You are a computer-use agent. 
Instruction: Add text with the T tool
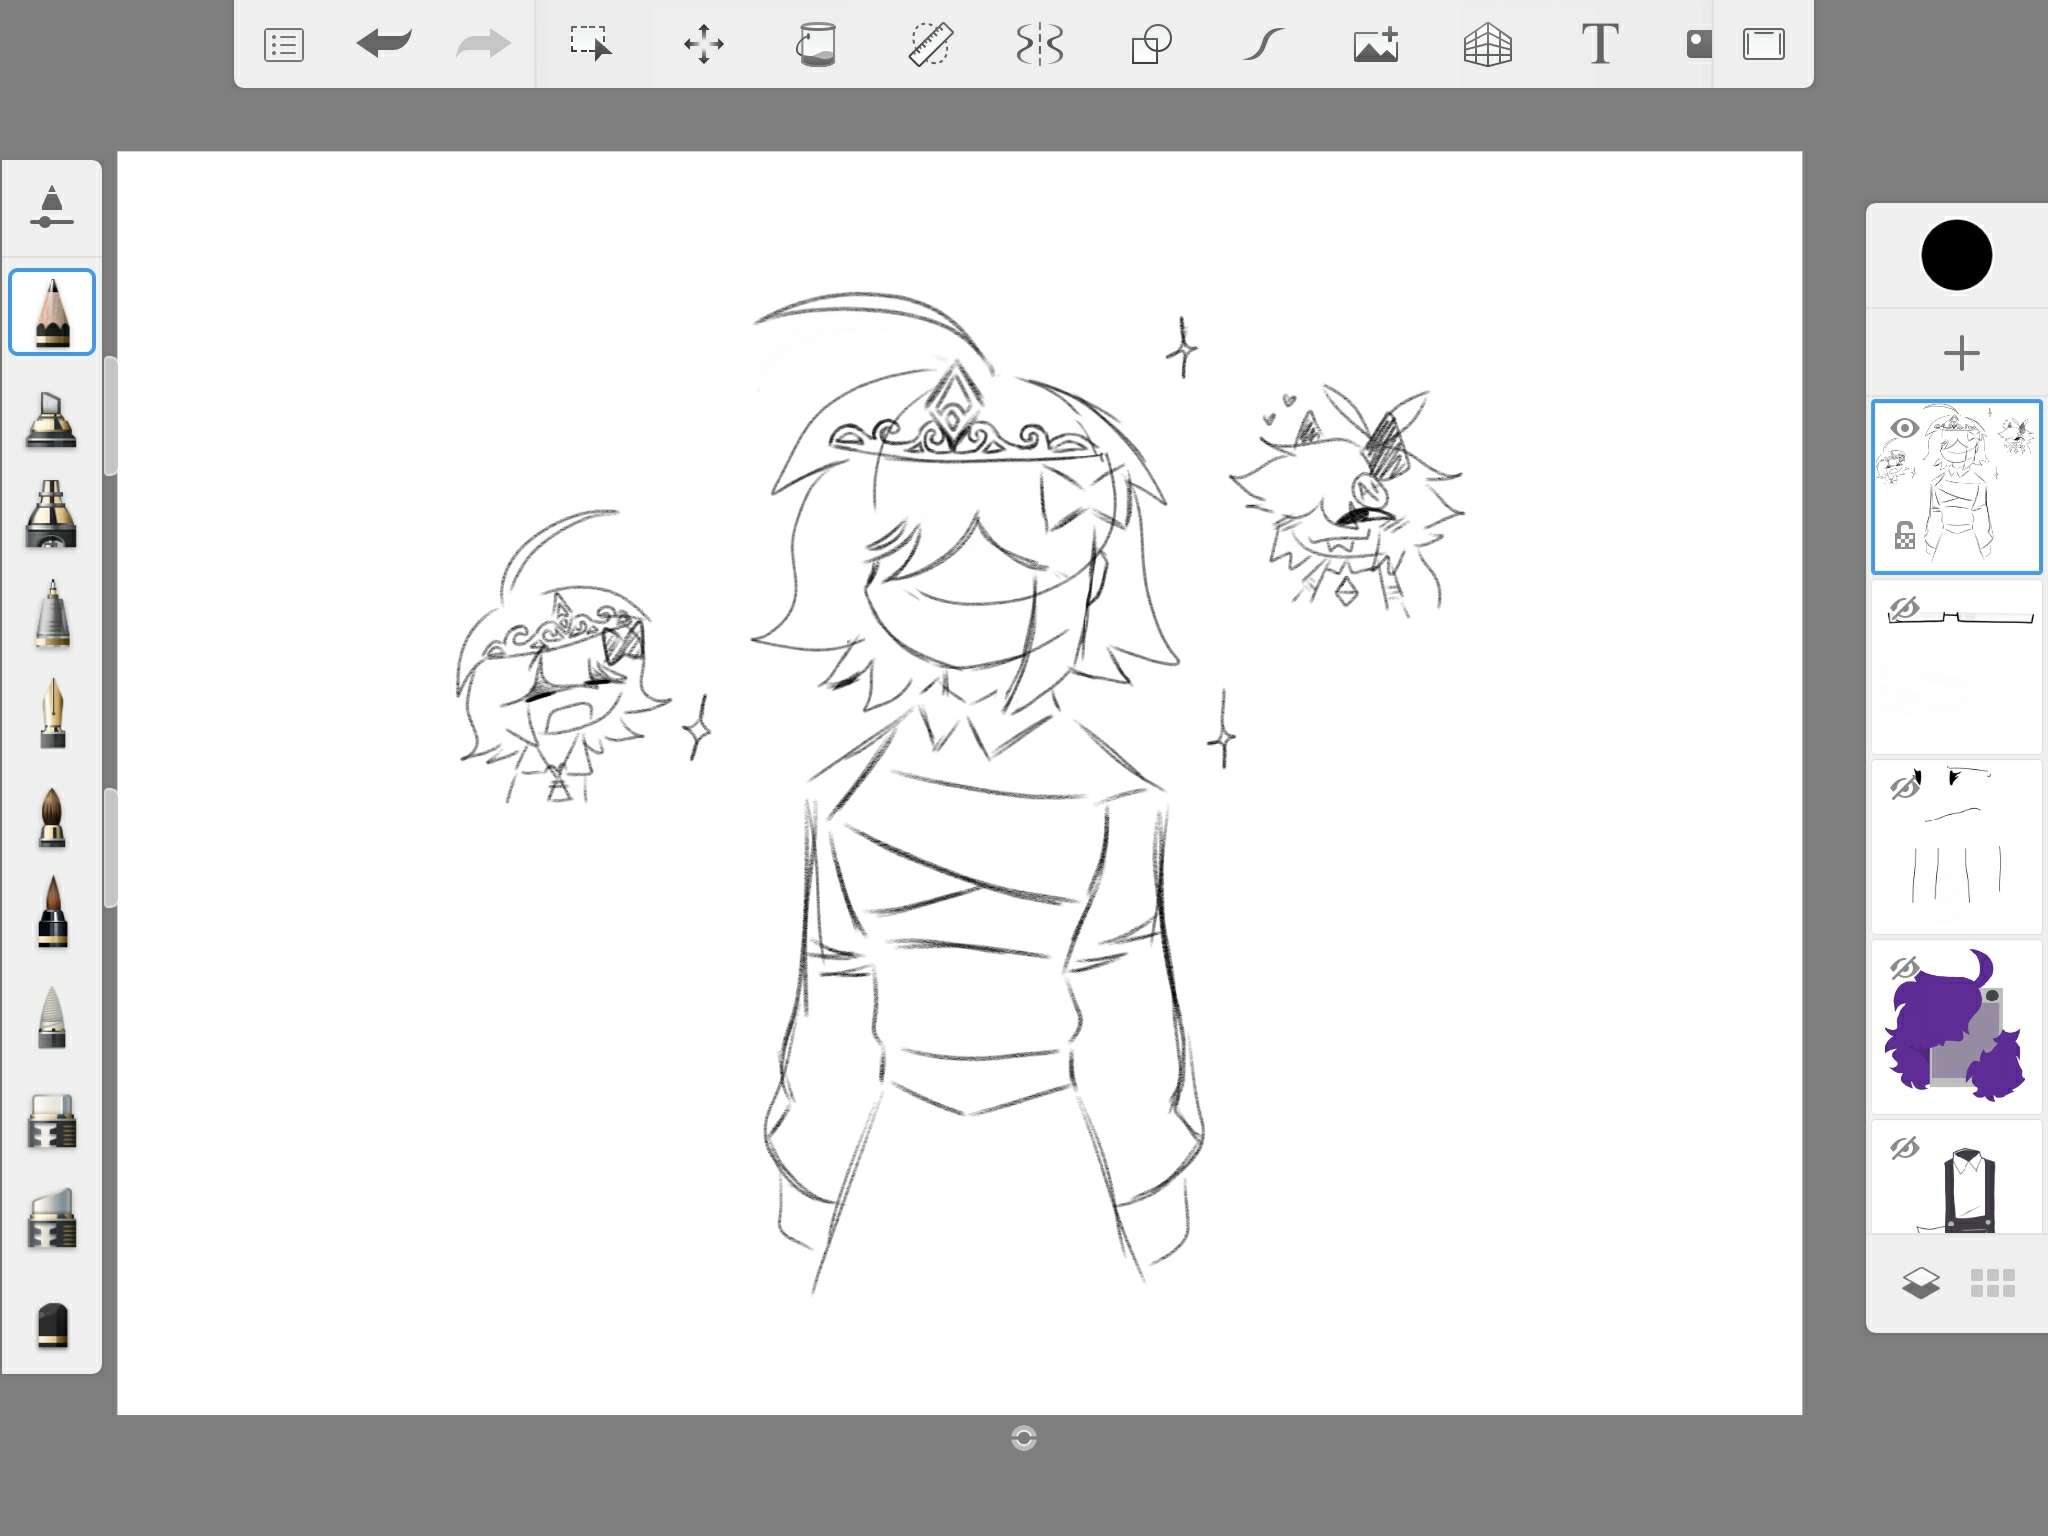click(x=1599, y=44)
